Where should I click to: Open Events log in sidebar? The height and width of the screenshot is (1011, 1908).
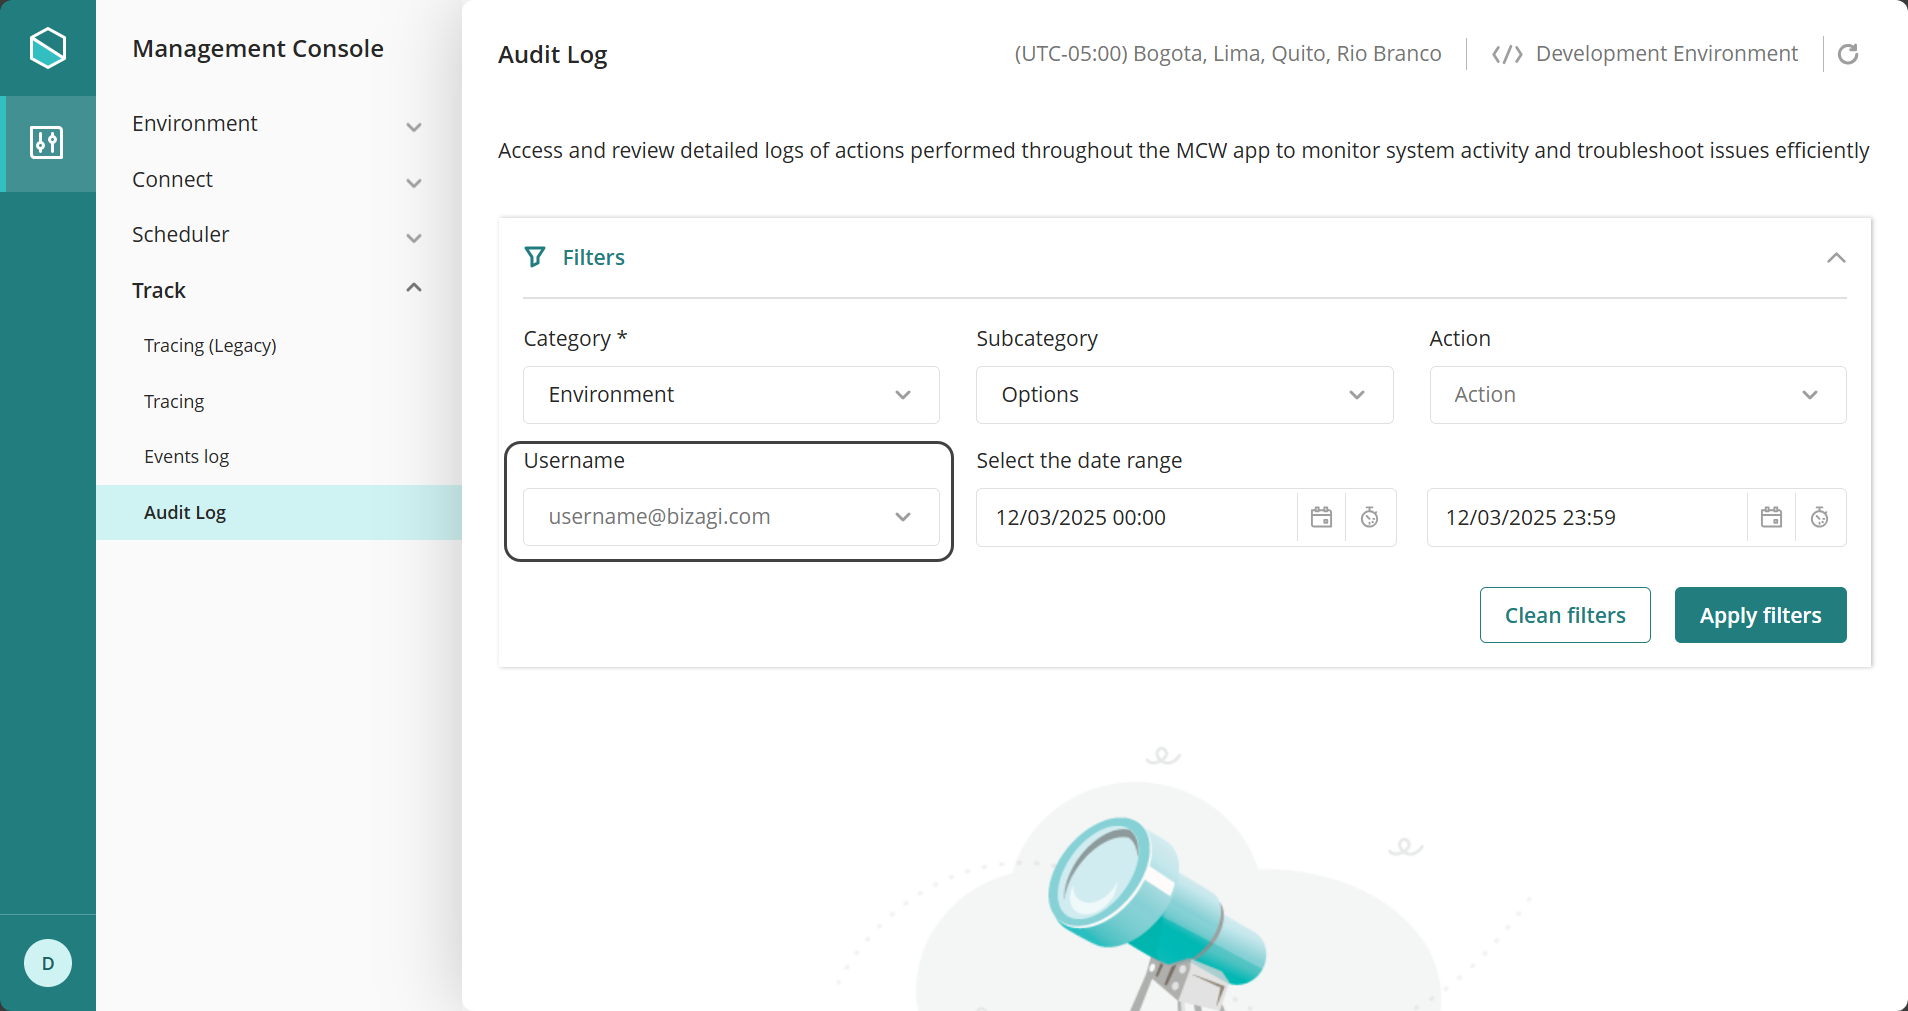coord(187,457)
